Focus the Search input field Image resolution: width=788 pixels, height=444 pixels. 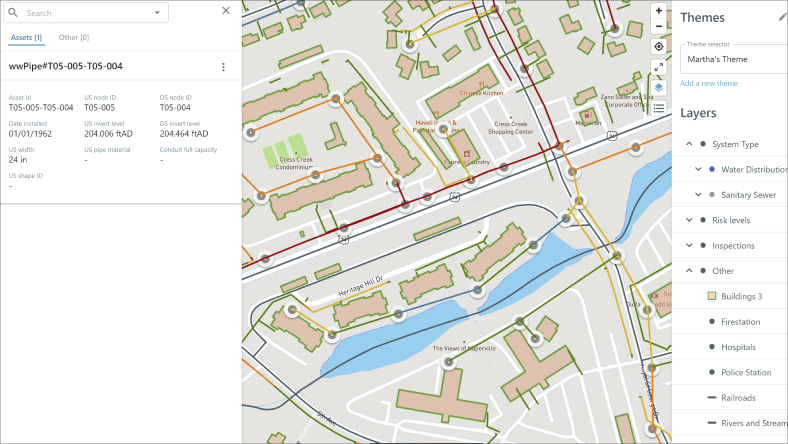(x=86, y=13)
